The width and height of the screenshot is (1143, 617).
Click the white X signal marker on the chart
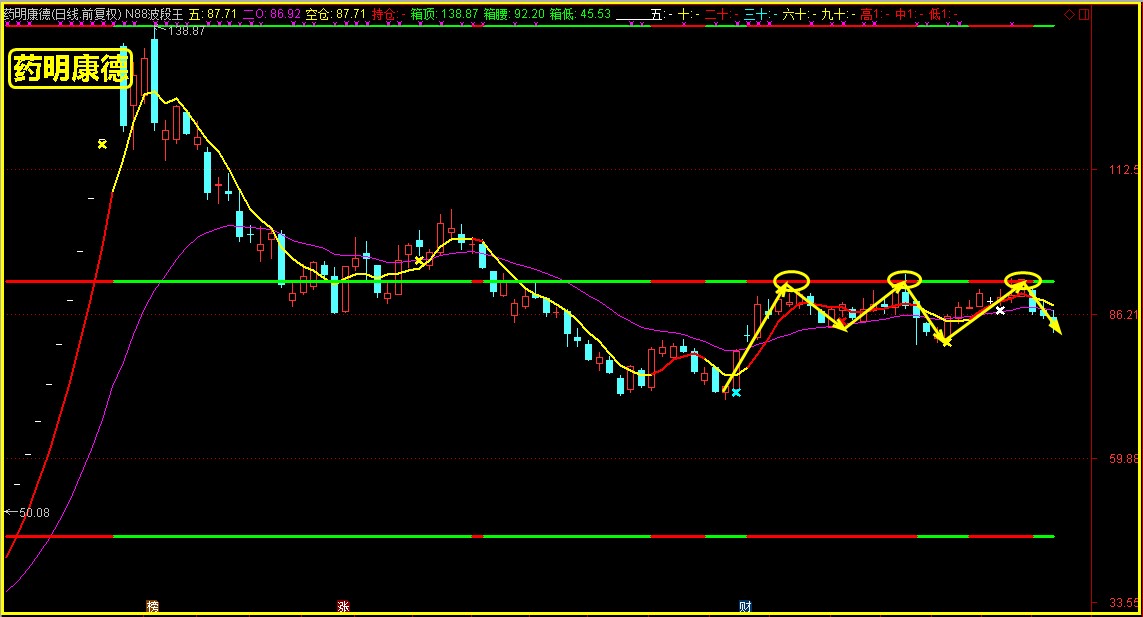[1000, 311]
